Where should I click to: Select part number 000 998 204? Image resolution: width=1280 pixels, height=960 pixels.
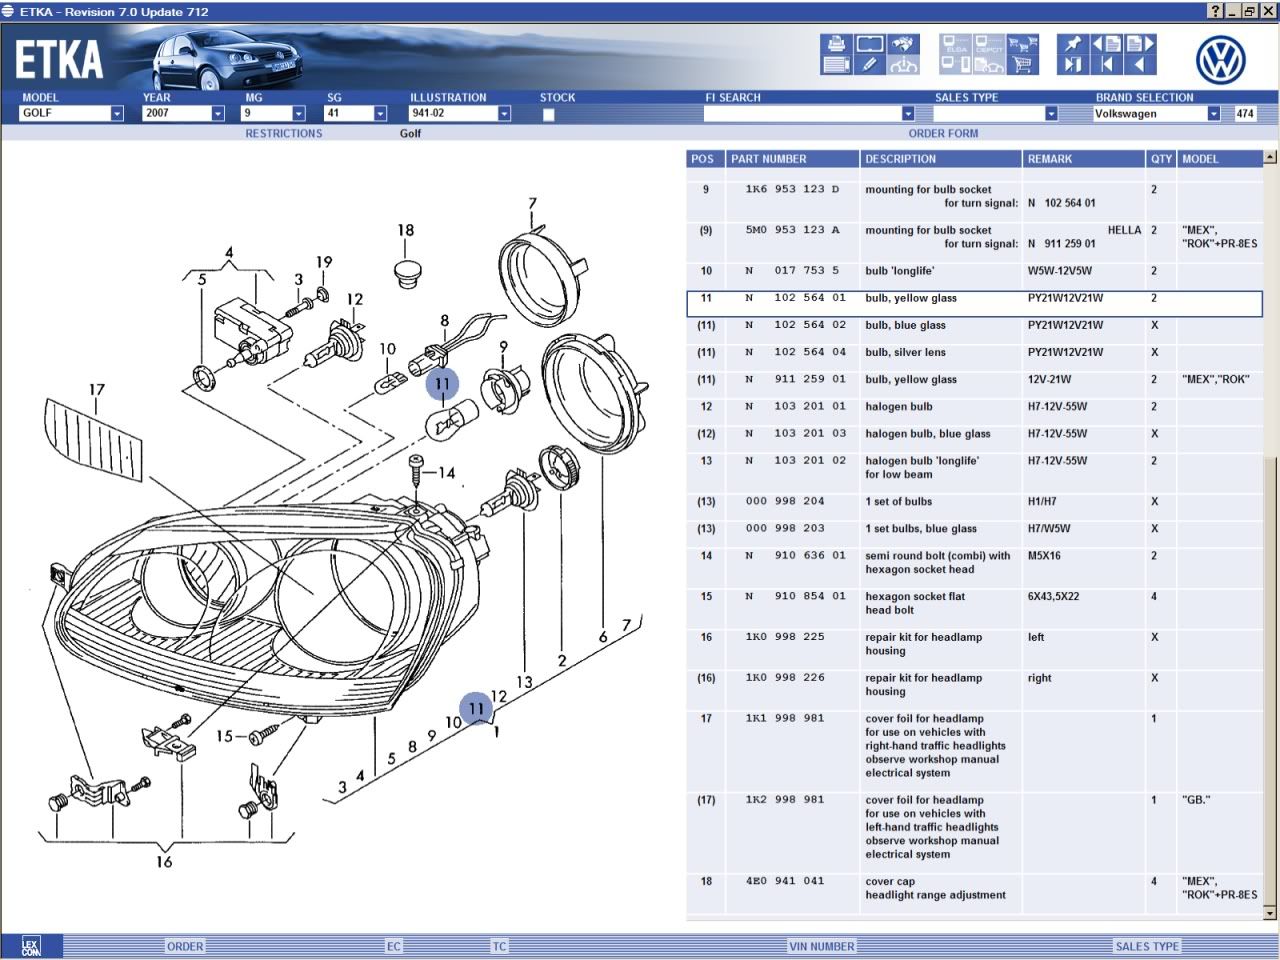point(785,502)
